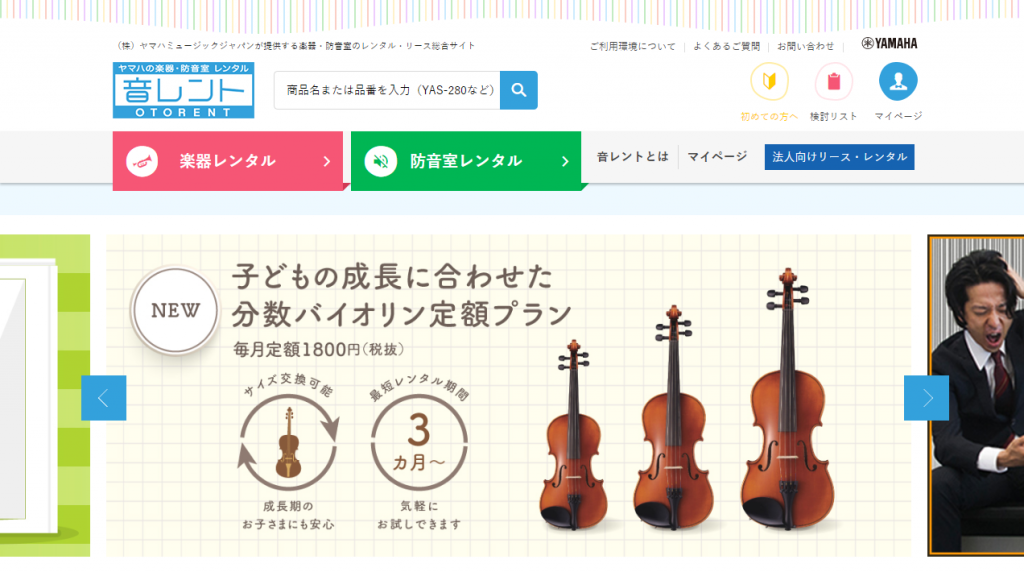Open the 検討リスト clipboard icon
The height and width of the screenshot is (572, 1024).
click(833, 82)
